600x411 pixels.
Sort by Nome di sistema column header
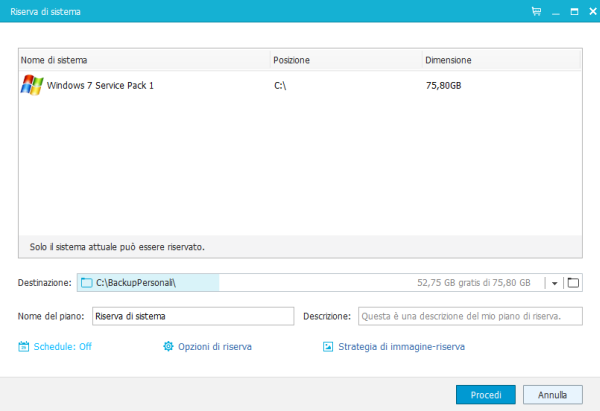point(144,60)
